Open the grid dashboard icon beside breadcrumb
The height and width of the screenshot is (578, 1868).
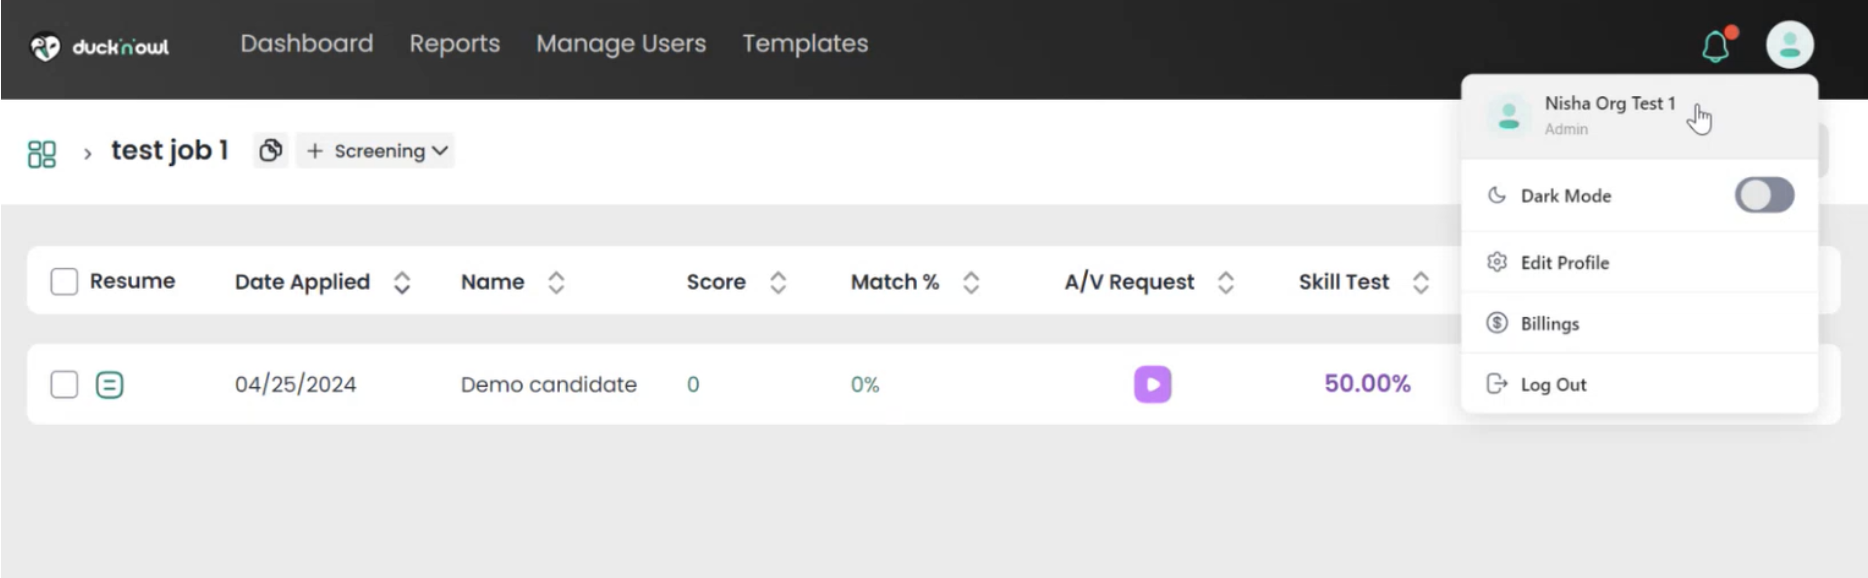[42, 153]
